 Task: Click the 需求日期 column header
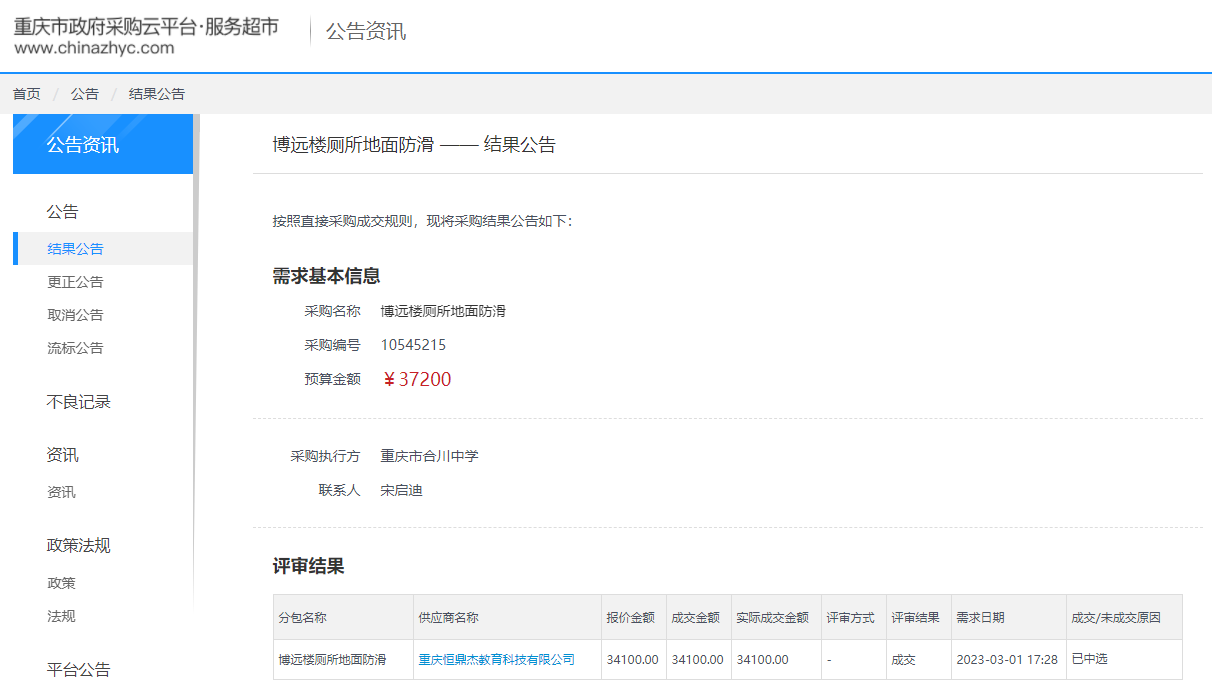coord(980,618)
